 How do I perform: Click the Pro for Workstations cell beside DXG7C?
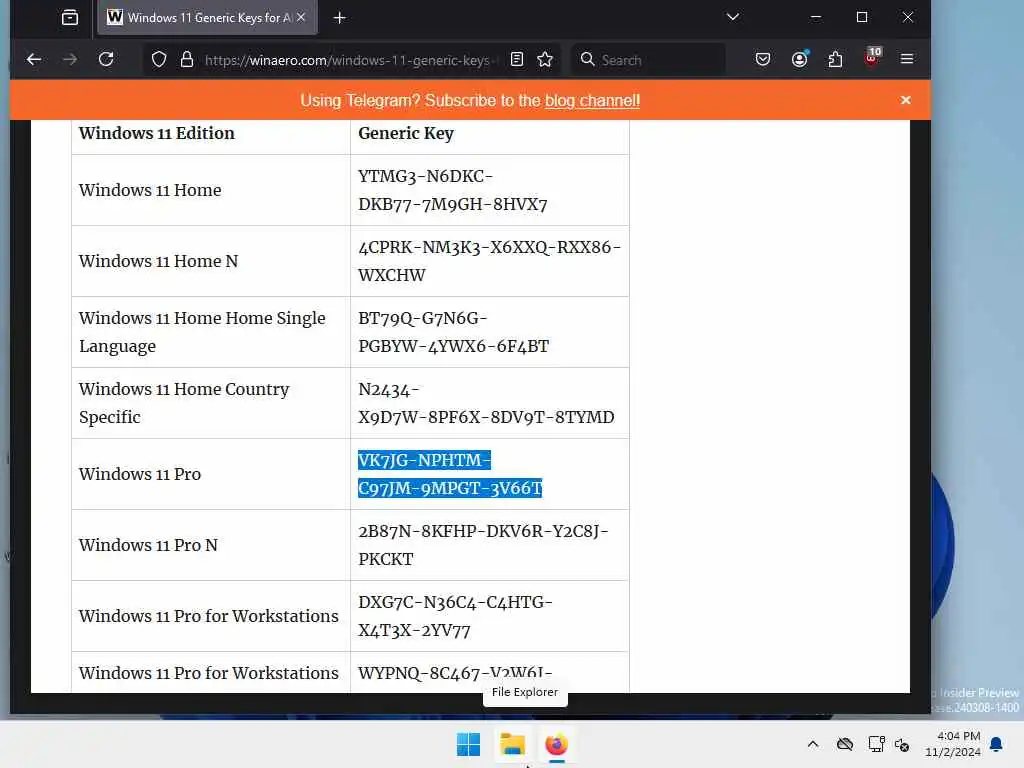[209, 616]
